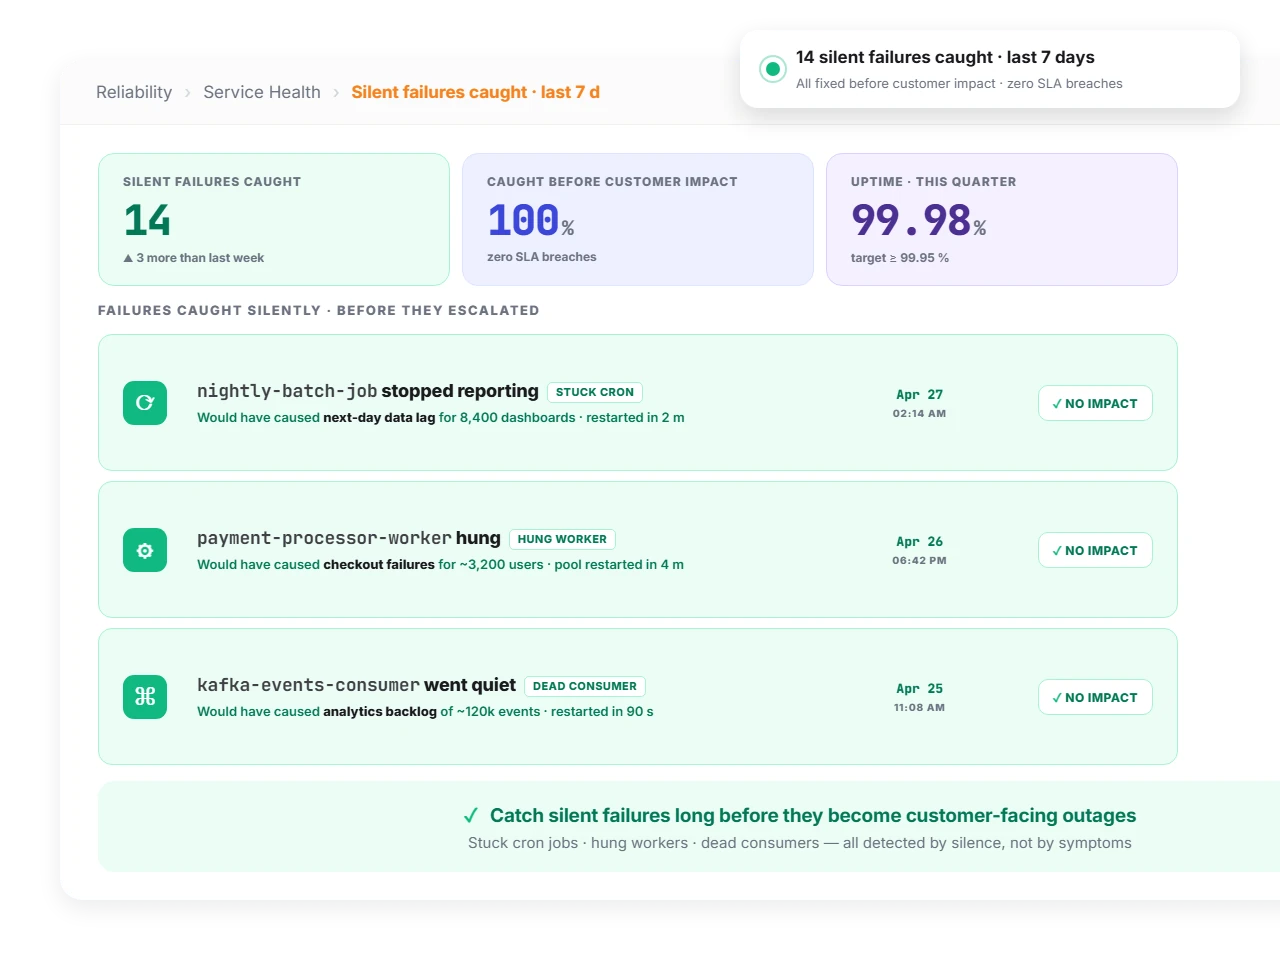
Task: Open the Caught Before Customer Impact card
Action: coord(638,219)
